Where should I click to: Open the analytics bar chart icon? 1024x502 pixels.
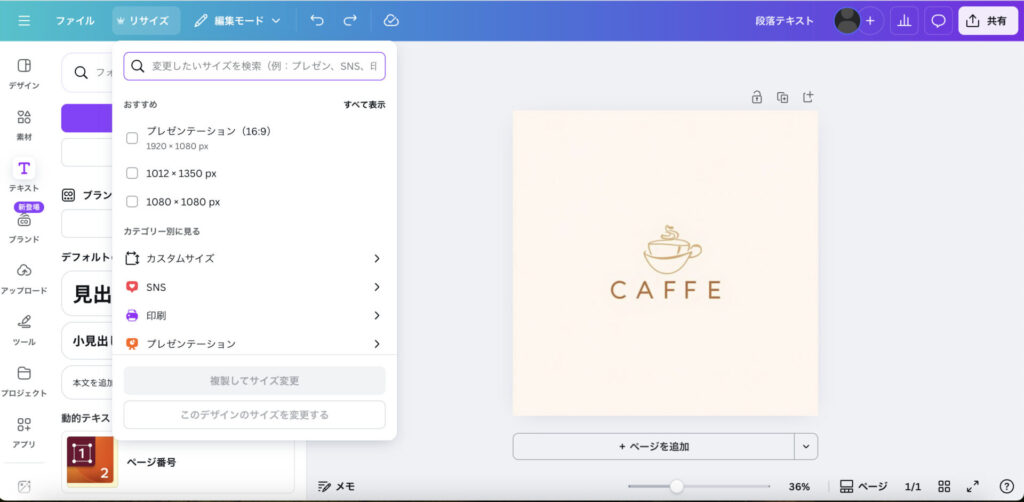click(x=904, y=20)
